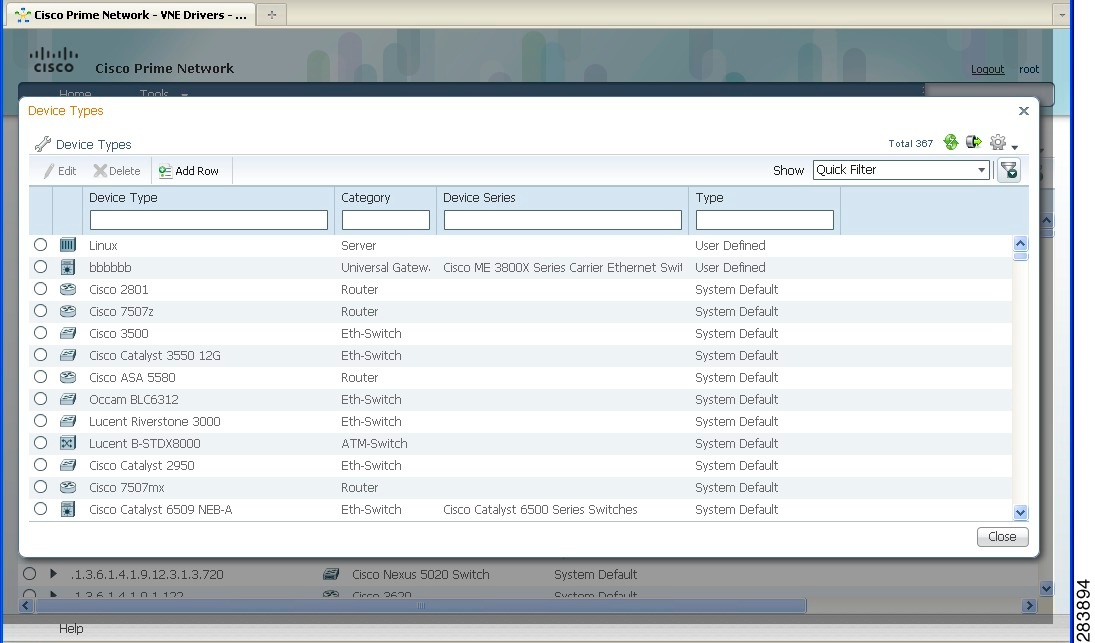1095x643 pixels.
Task: Click the Device Series filter field
Action: click(563, 220)
